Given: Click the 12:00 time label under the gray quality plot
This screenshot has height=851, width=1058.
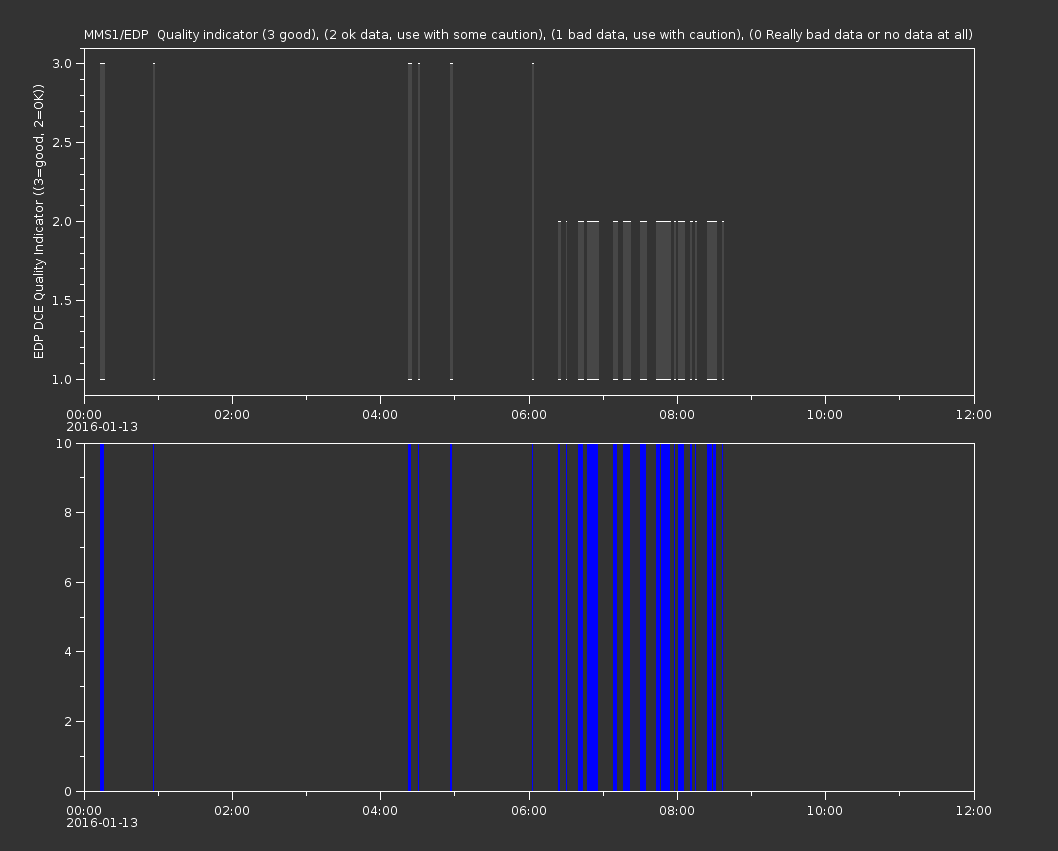Looking at the screenshot, I should (x=974, y=414).
